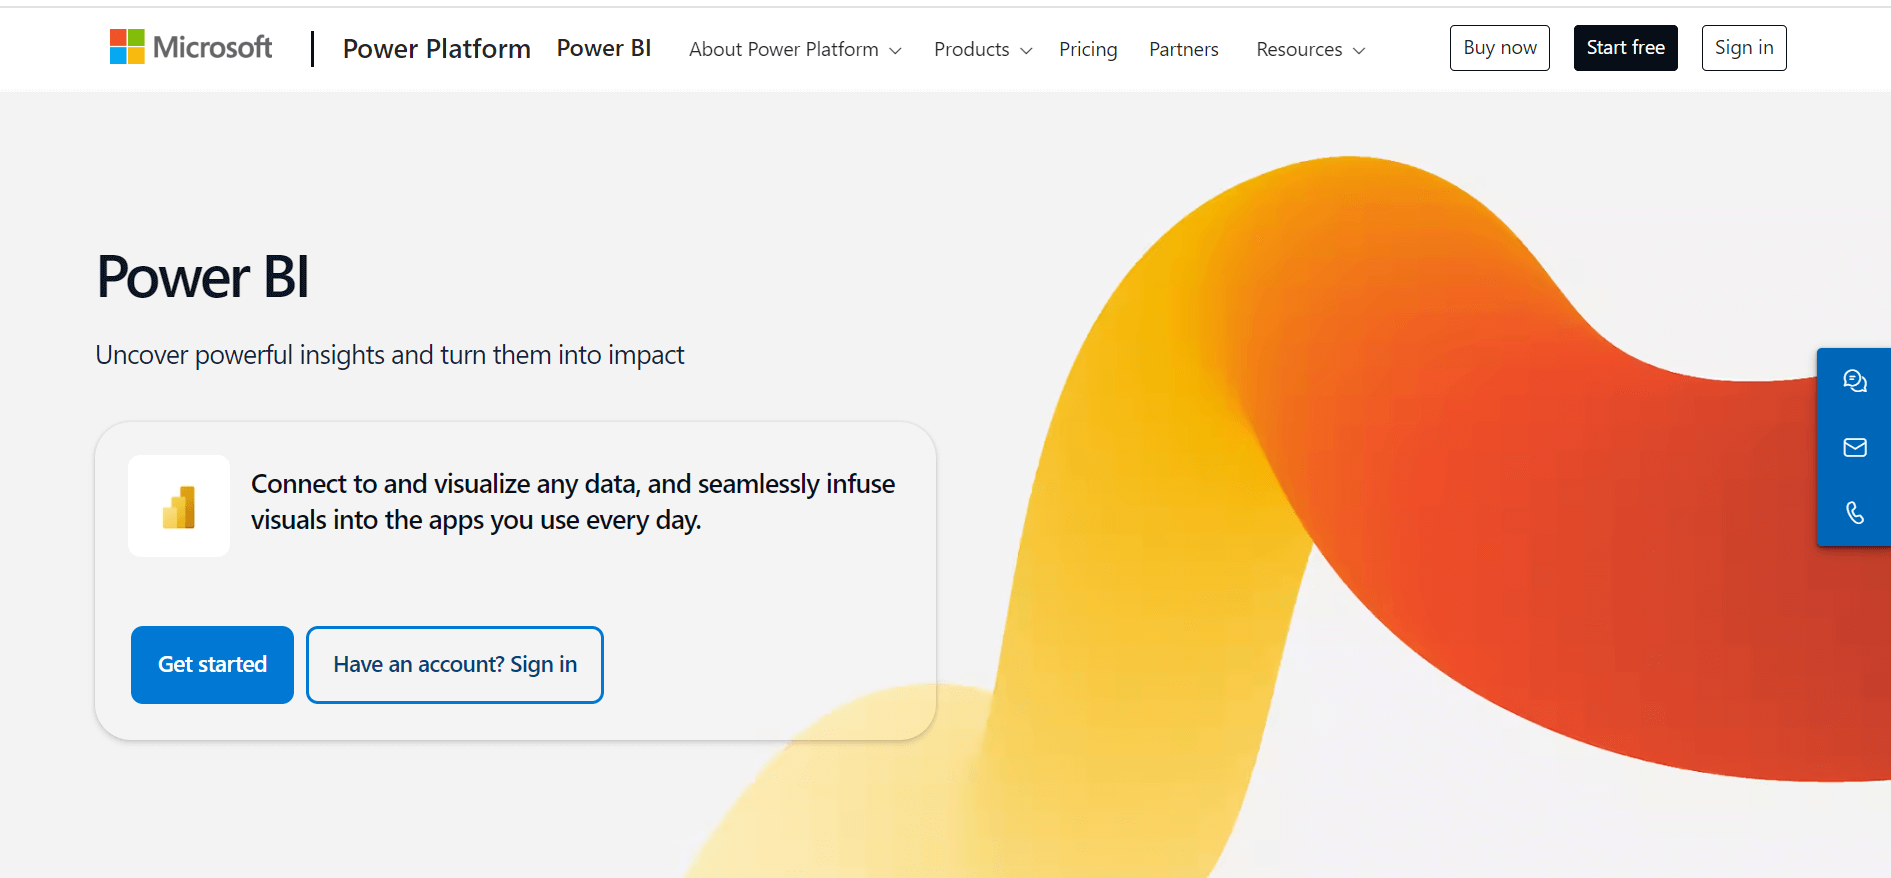Click the Sign in button at top right
This screenshot has width=1891, height=878.
pyautogui.click(x=1744, y=47)
